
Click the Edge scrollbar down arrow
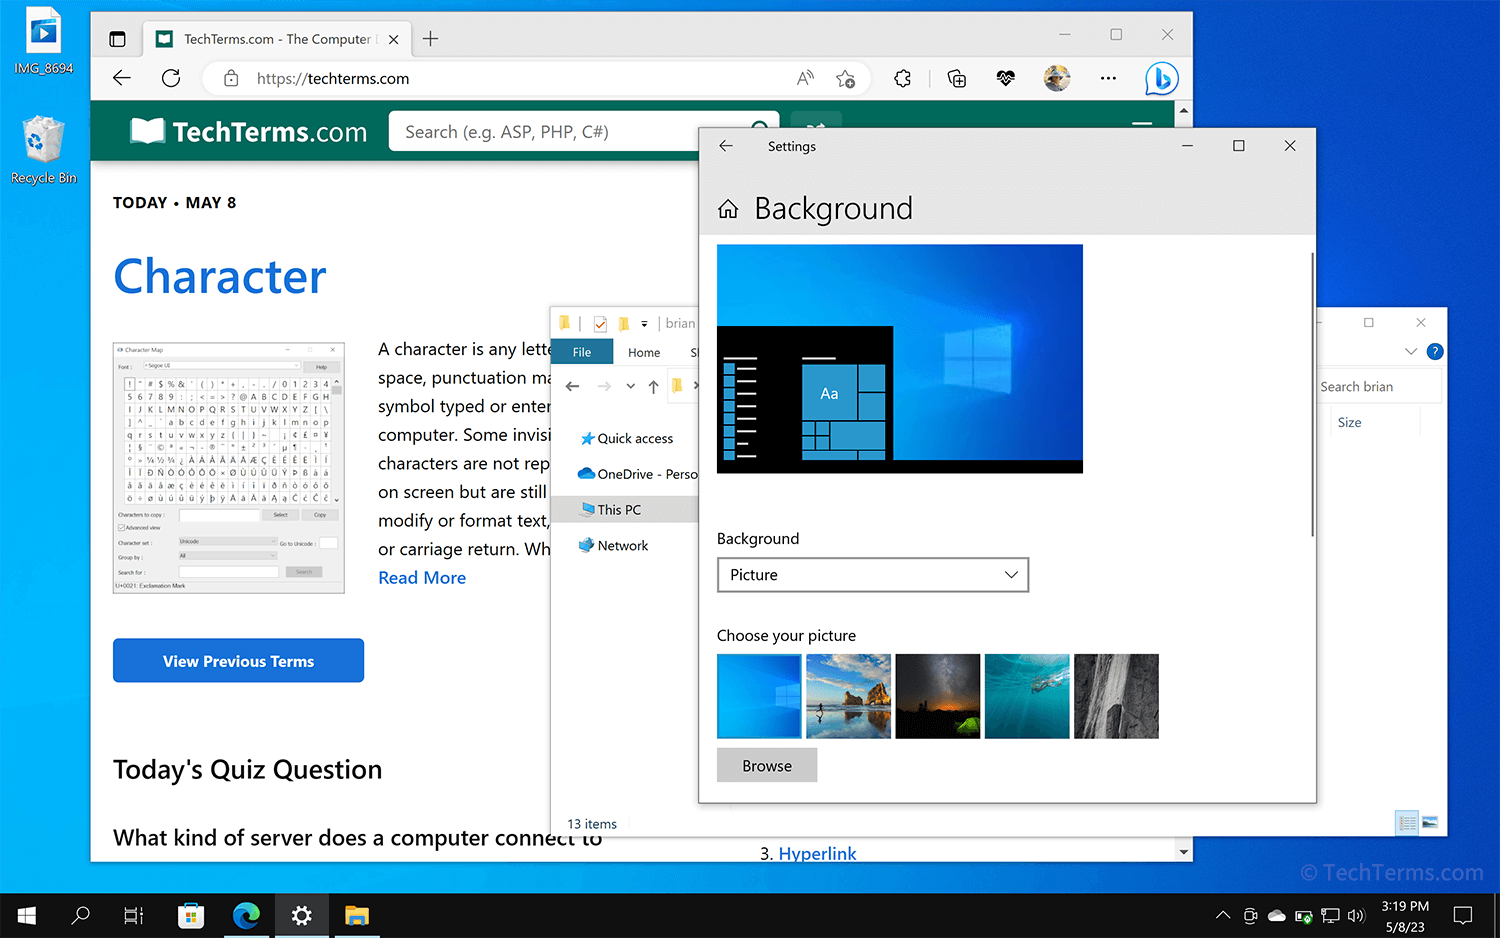[1184, 852]
